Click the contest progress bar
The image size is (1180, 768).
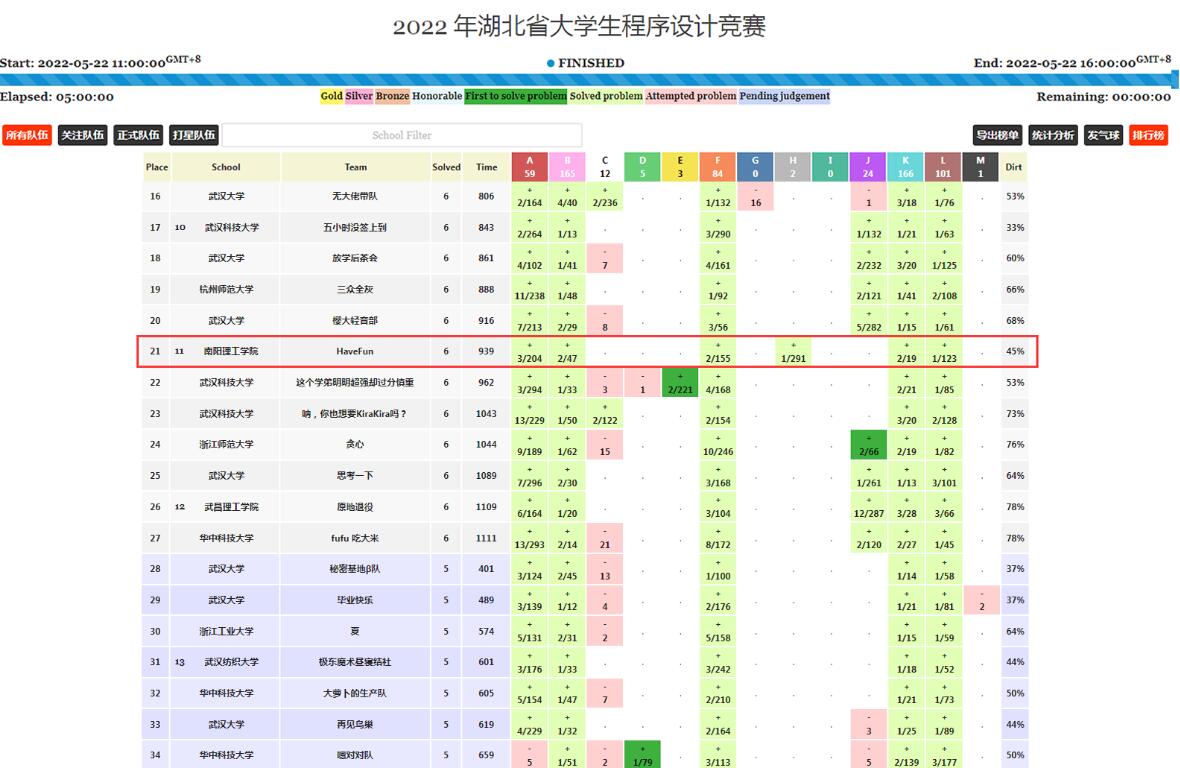[x=589, y=80]
